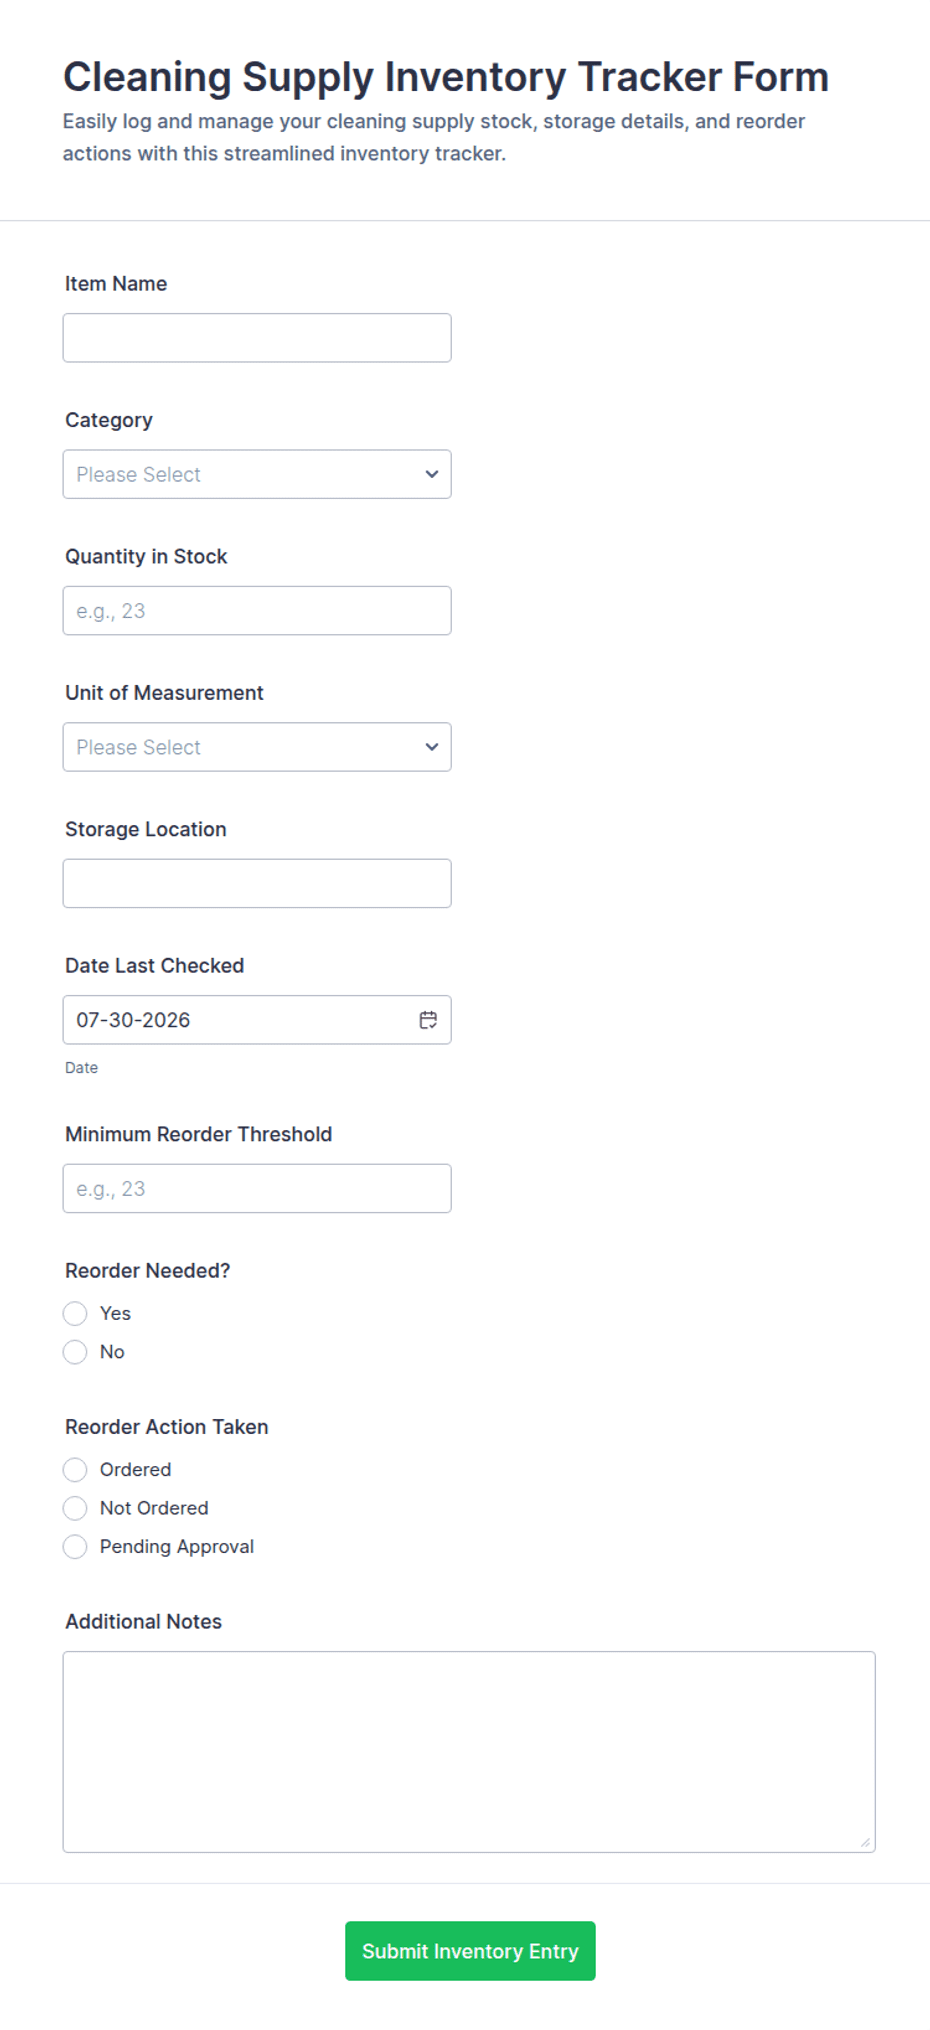Edit the Date Last Checked date field
The width and height of the screenshot is (930, 2030).
(x=257, y=1020)
